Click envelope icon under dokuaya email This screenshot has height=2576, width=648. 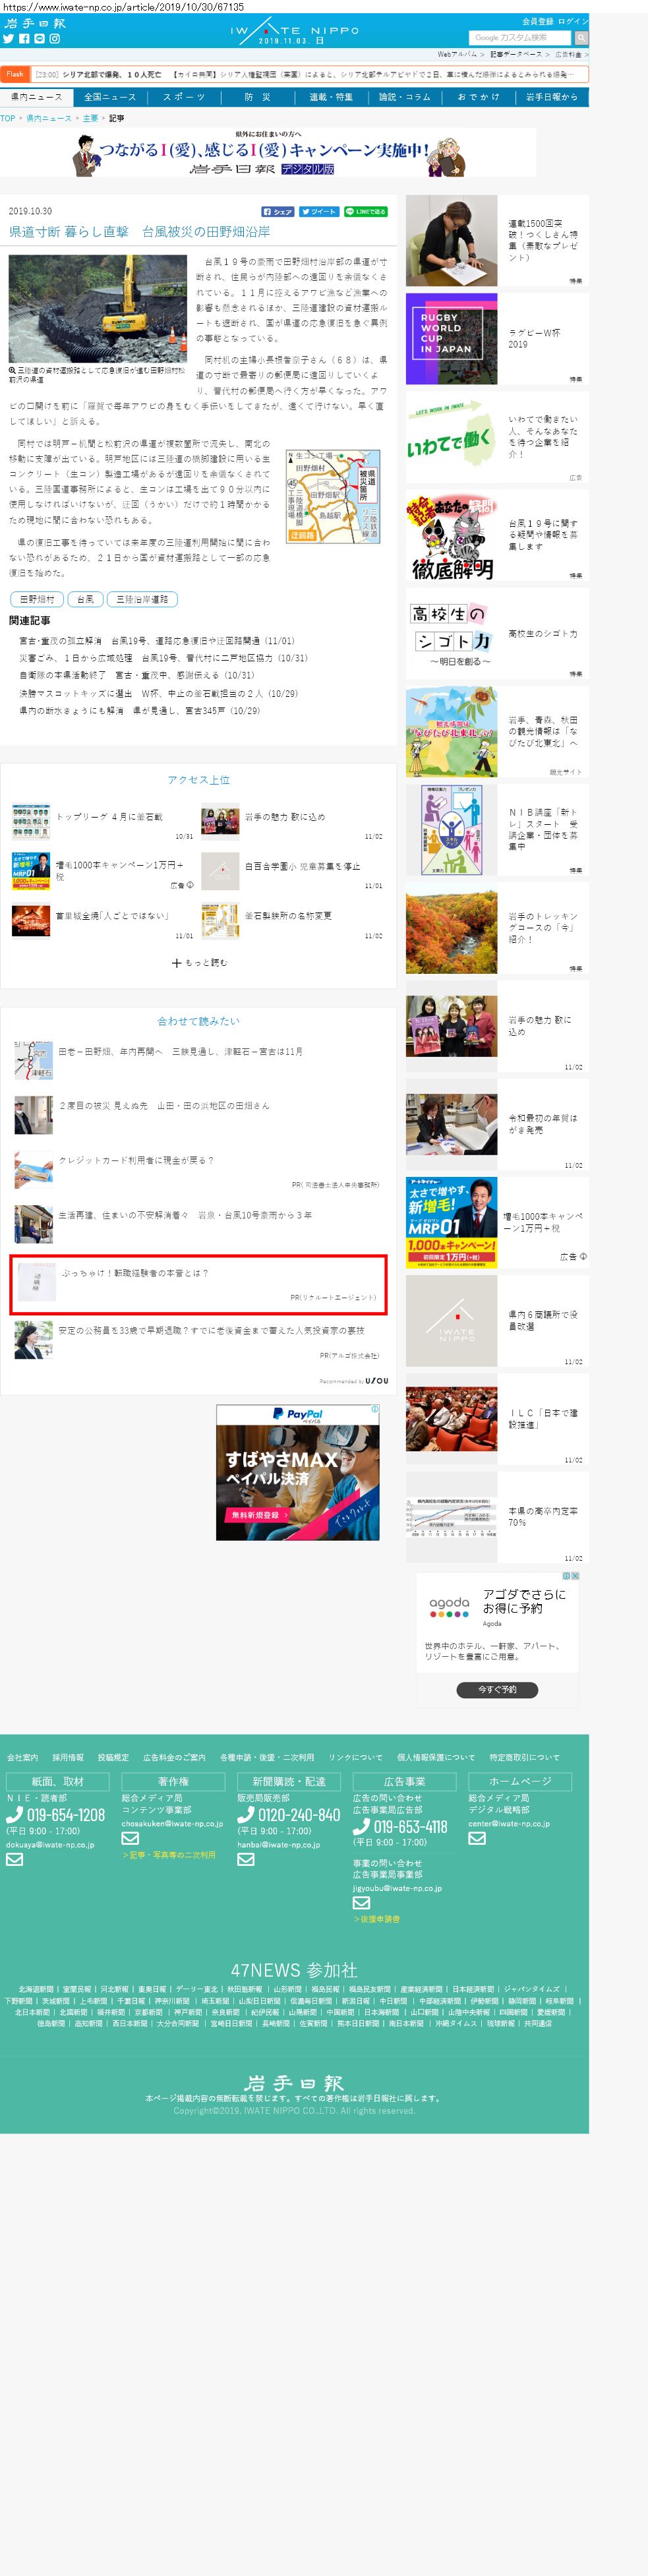click(14, 1860)
